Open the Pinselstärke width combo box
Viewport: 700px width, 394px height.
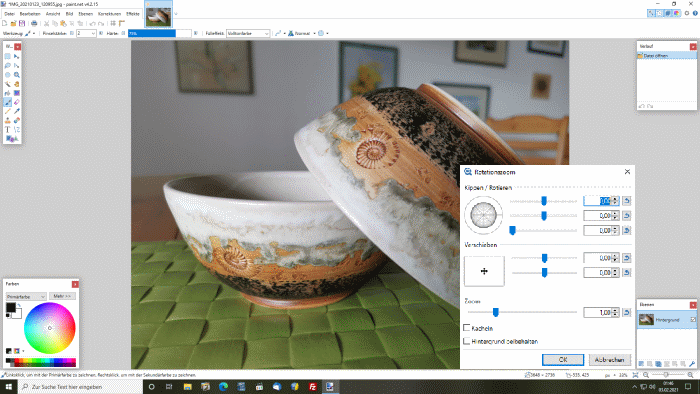pos(86,33)
